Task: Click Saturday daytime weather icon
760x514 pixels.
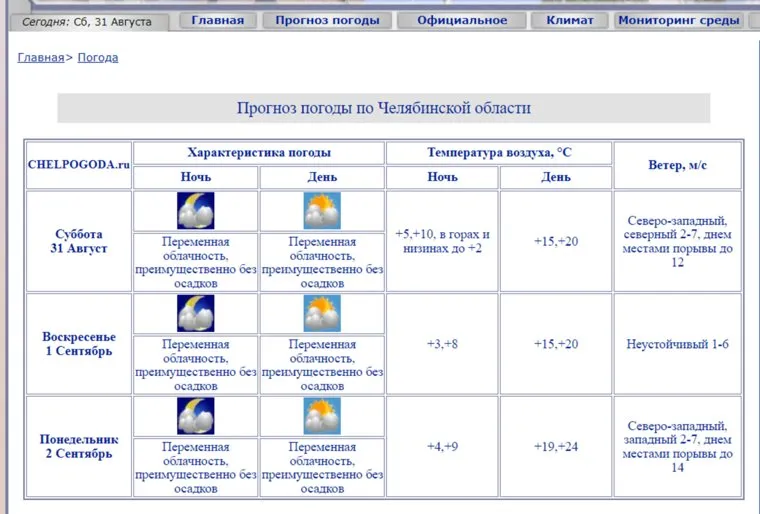Action: pyautogui.click(x=322, y=211)
